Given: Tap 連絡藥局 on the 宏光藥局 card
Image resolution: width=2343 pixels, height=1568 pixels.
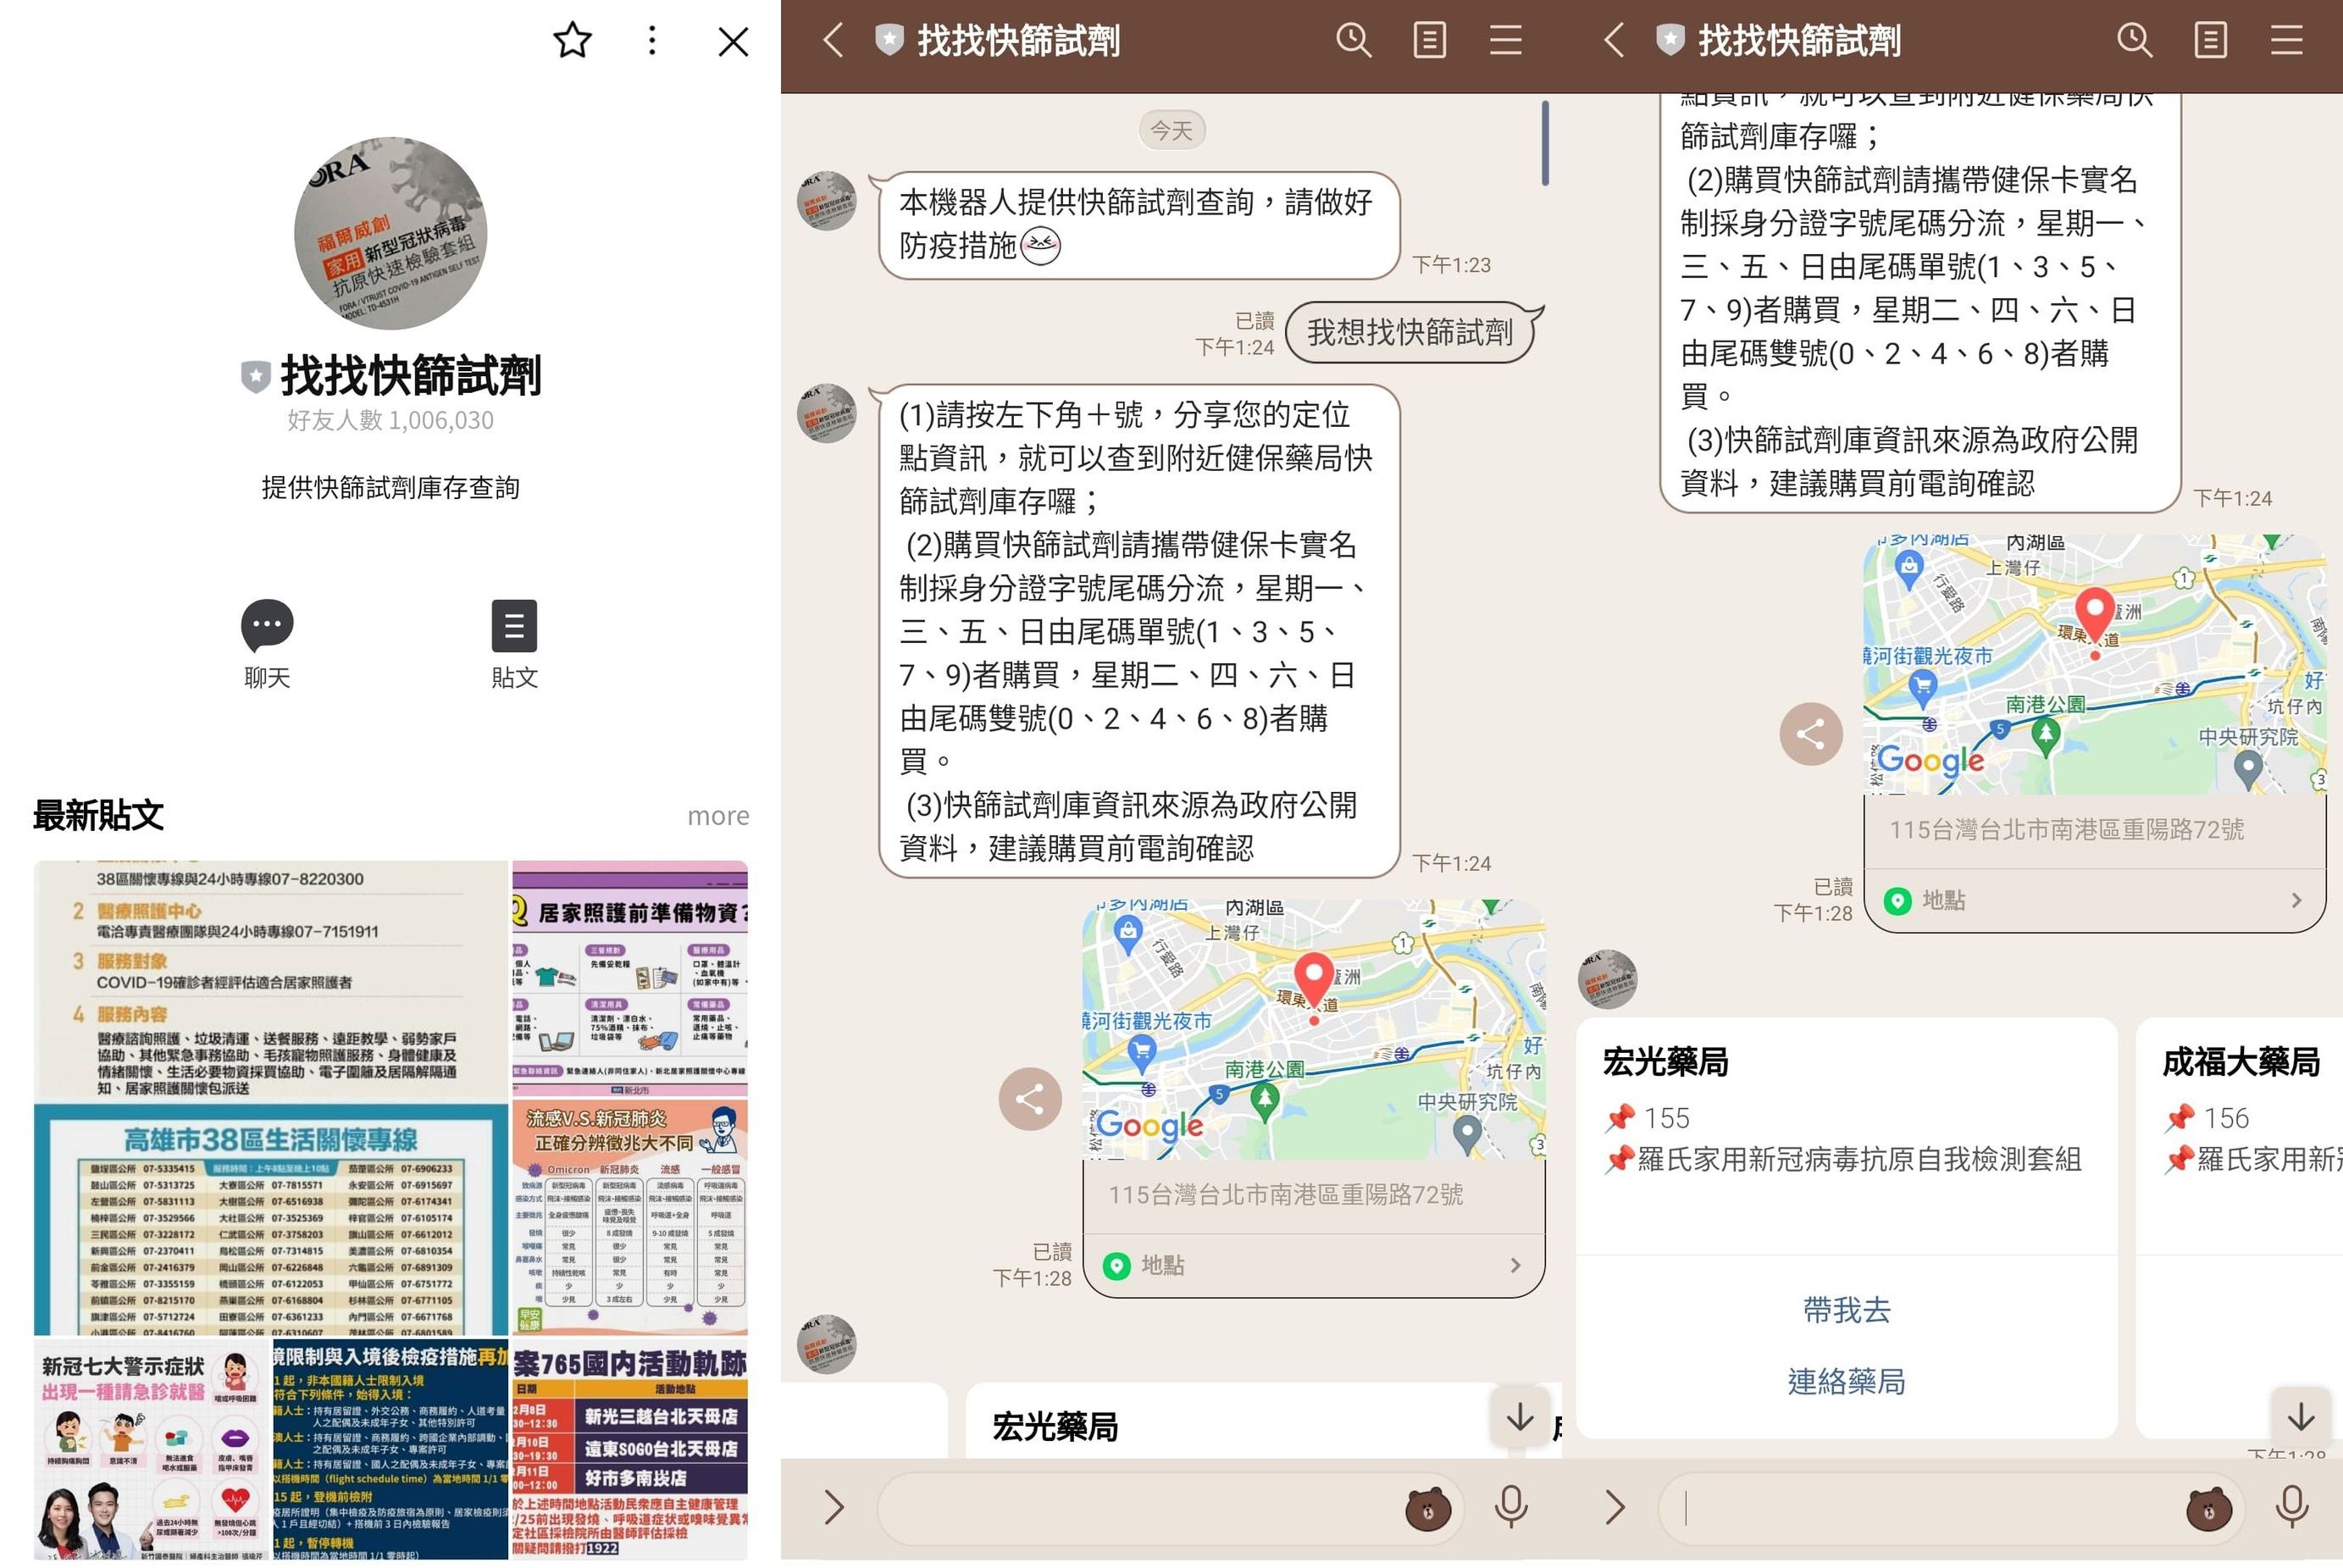Looking at the screenshot, I should pyautogui.click(x=1846, y=1381).
